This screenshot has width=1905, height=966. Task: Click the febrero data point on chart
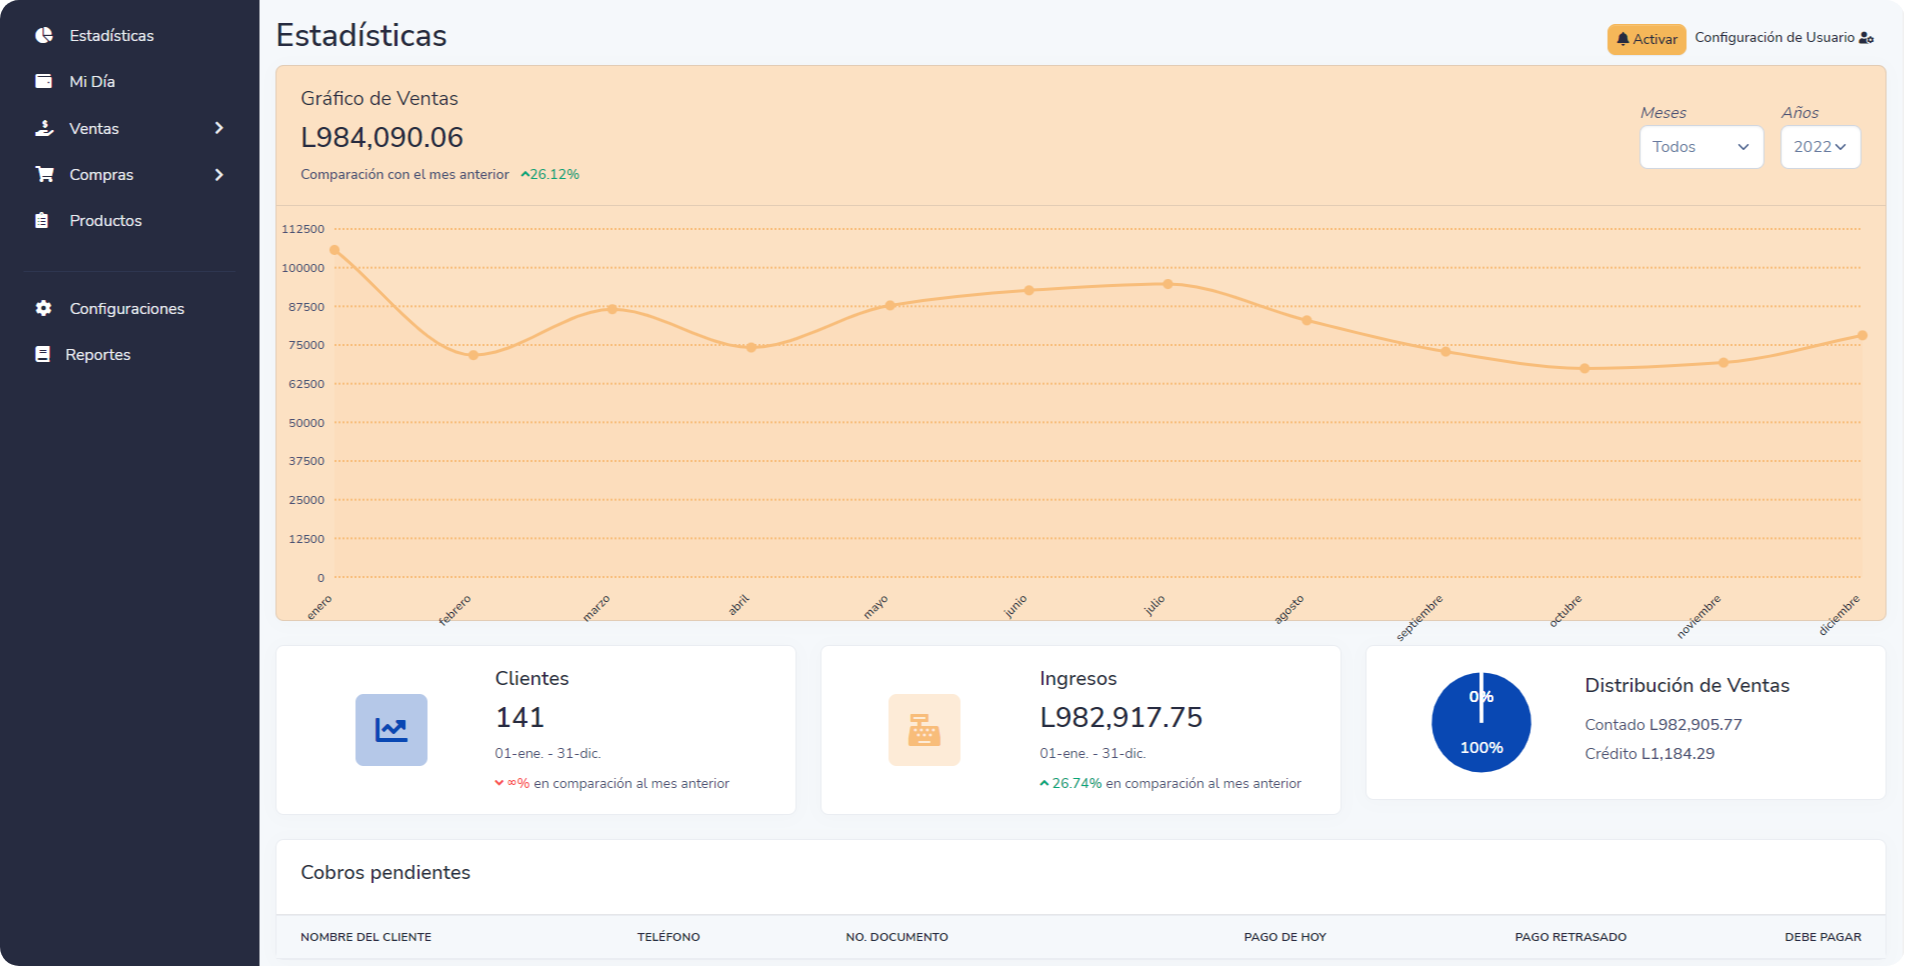[x=473, y=355]
